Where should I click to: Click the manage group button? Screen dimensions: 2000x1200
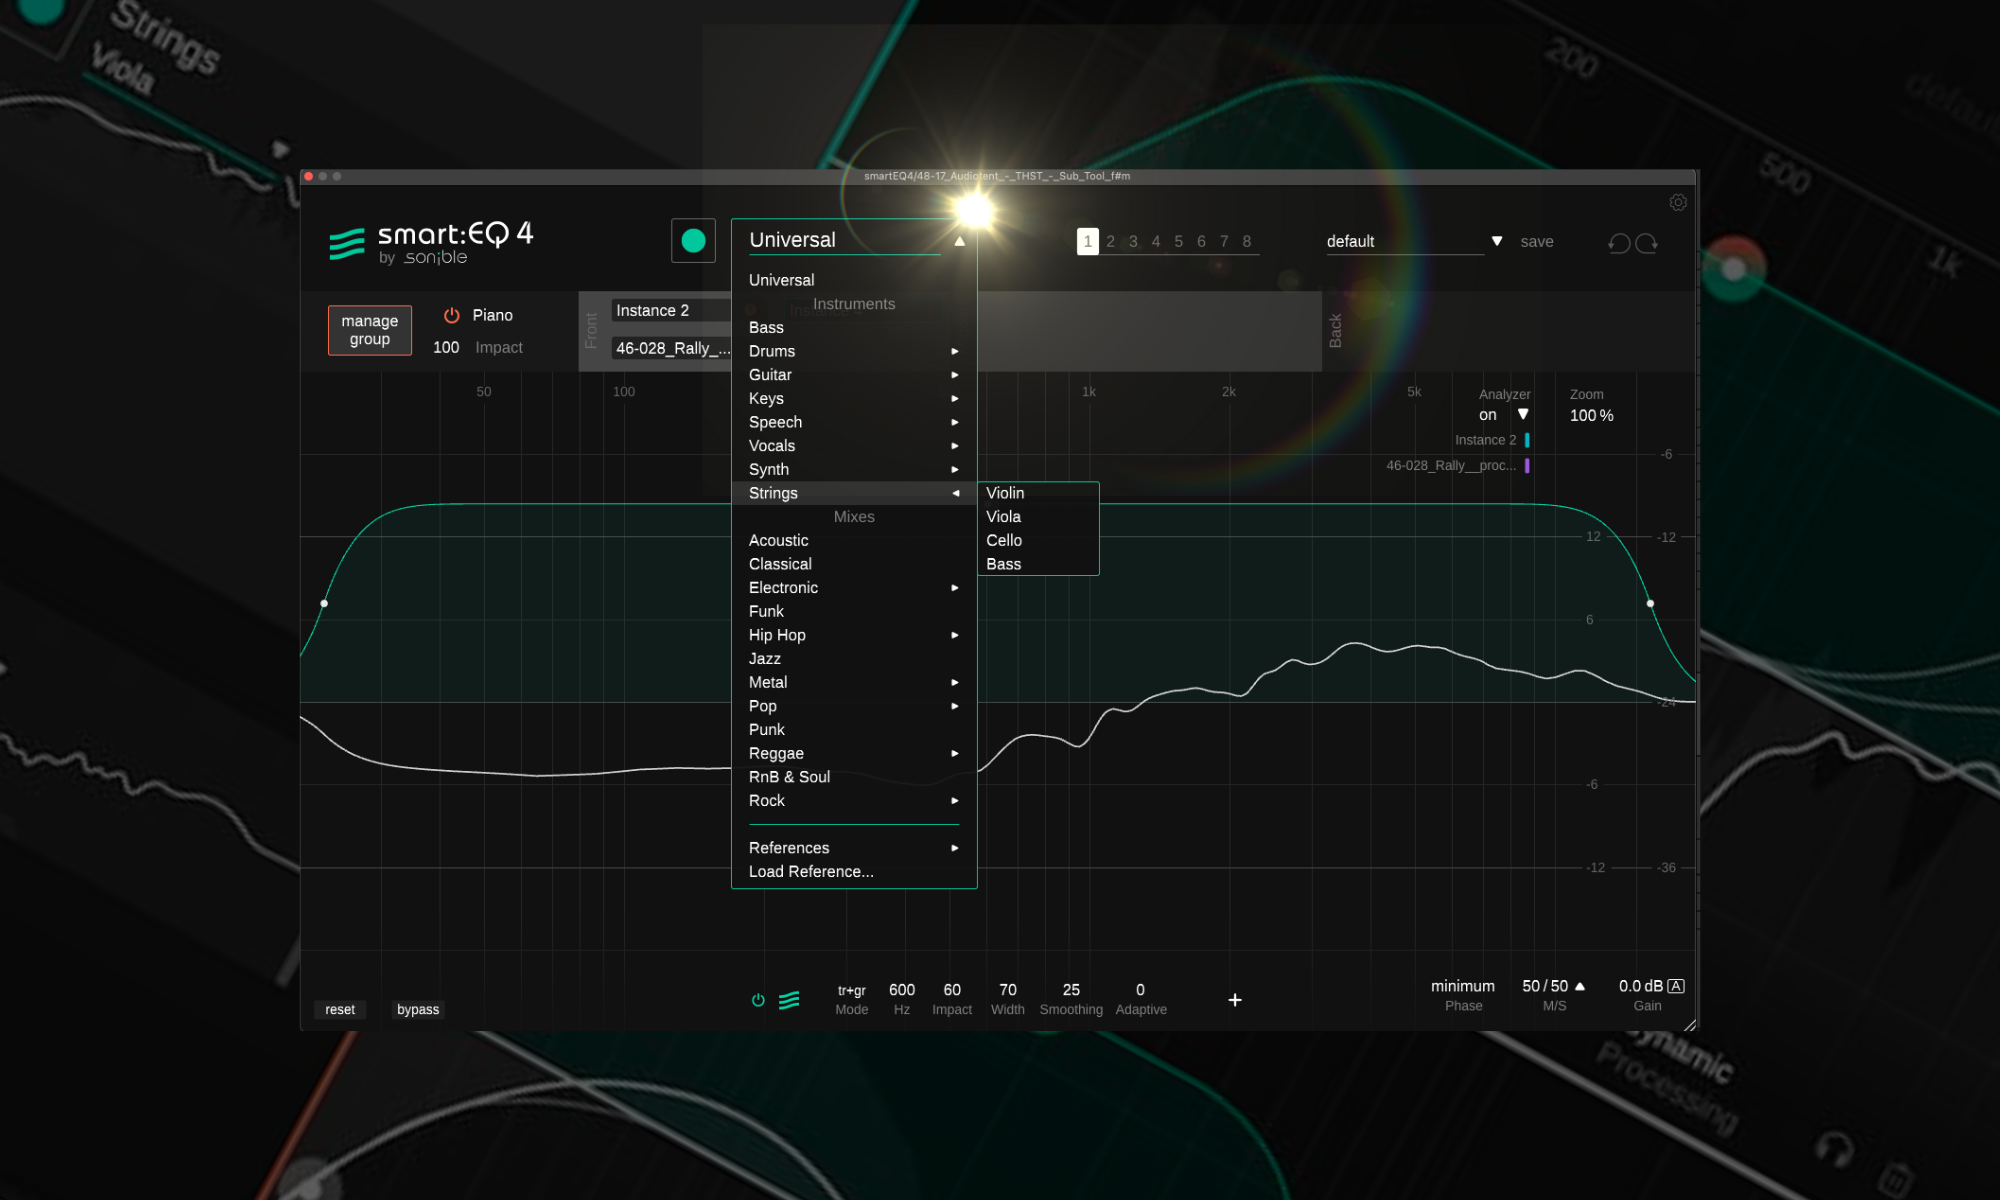369,330
